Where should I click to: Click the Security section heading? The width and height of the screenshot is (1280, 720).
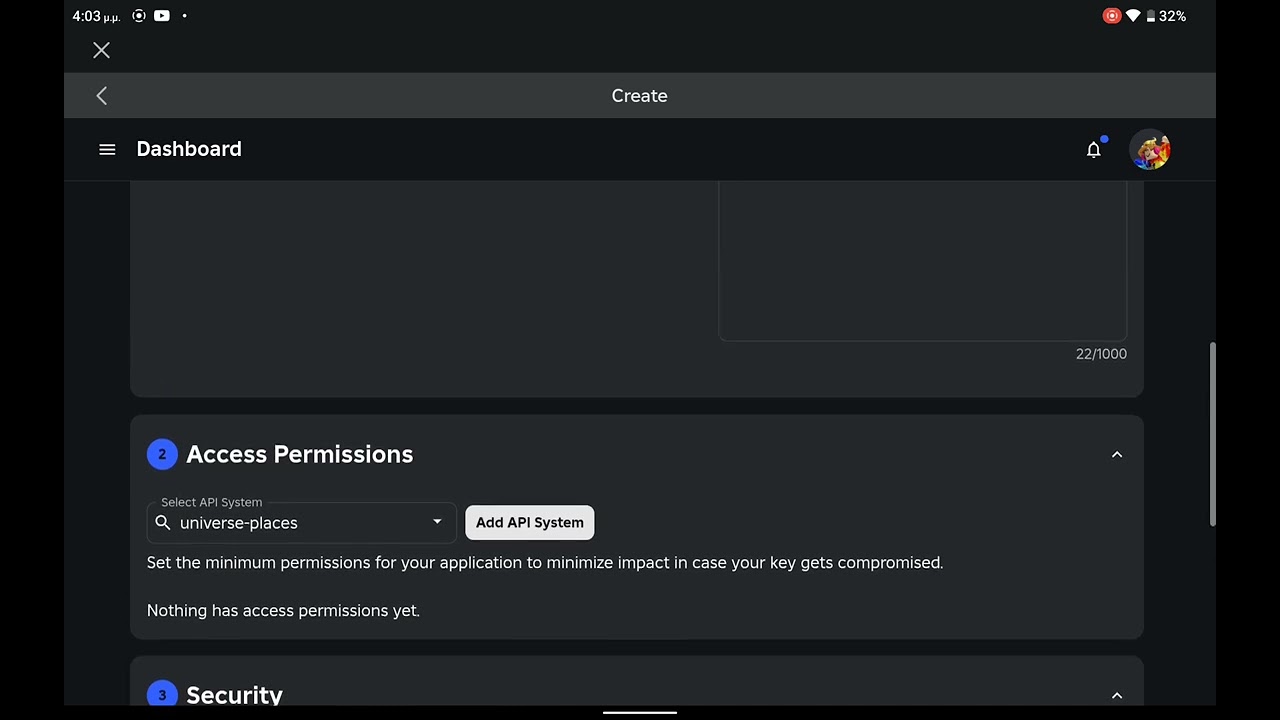click(234, 695)
